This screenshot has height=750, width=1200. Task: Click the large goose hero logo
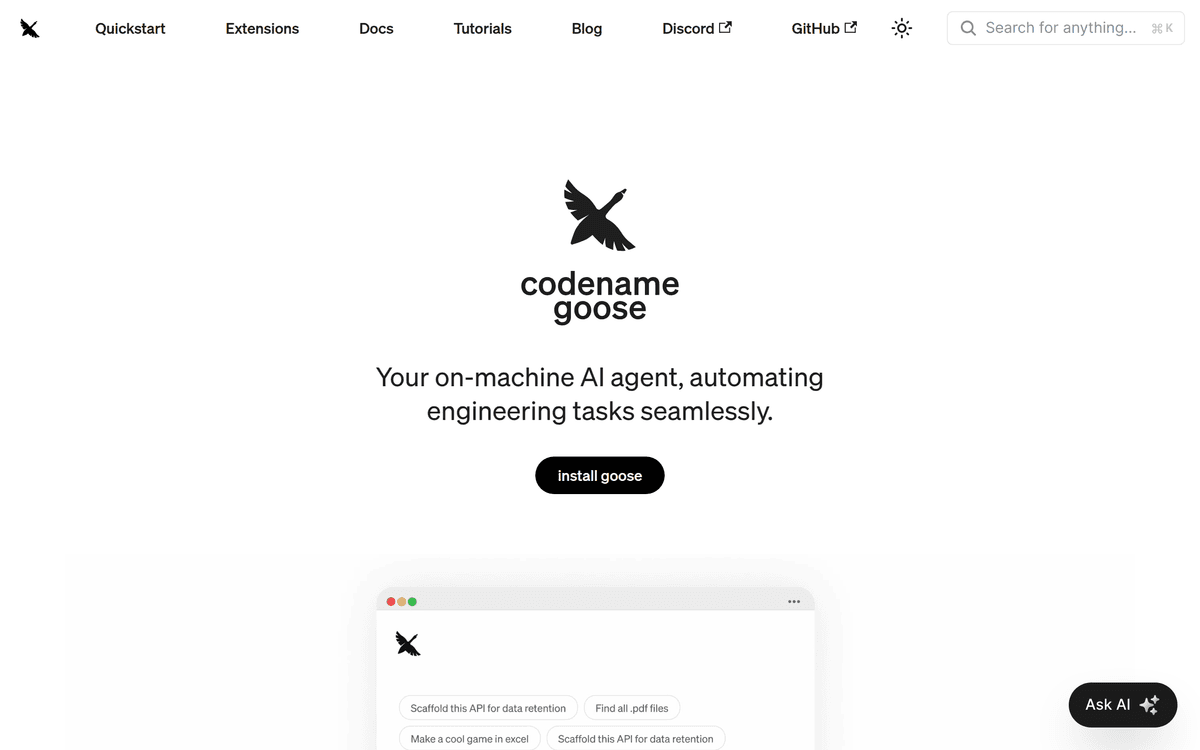coord(599,215)
